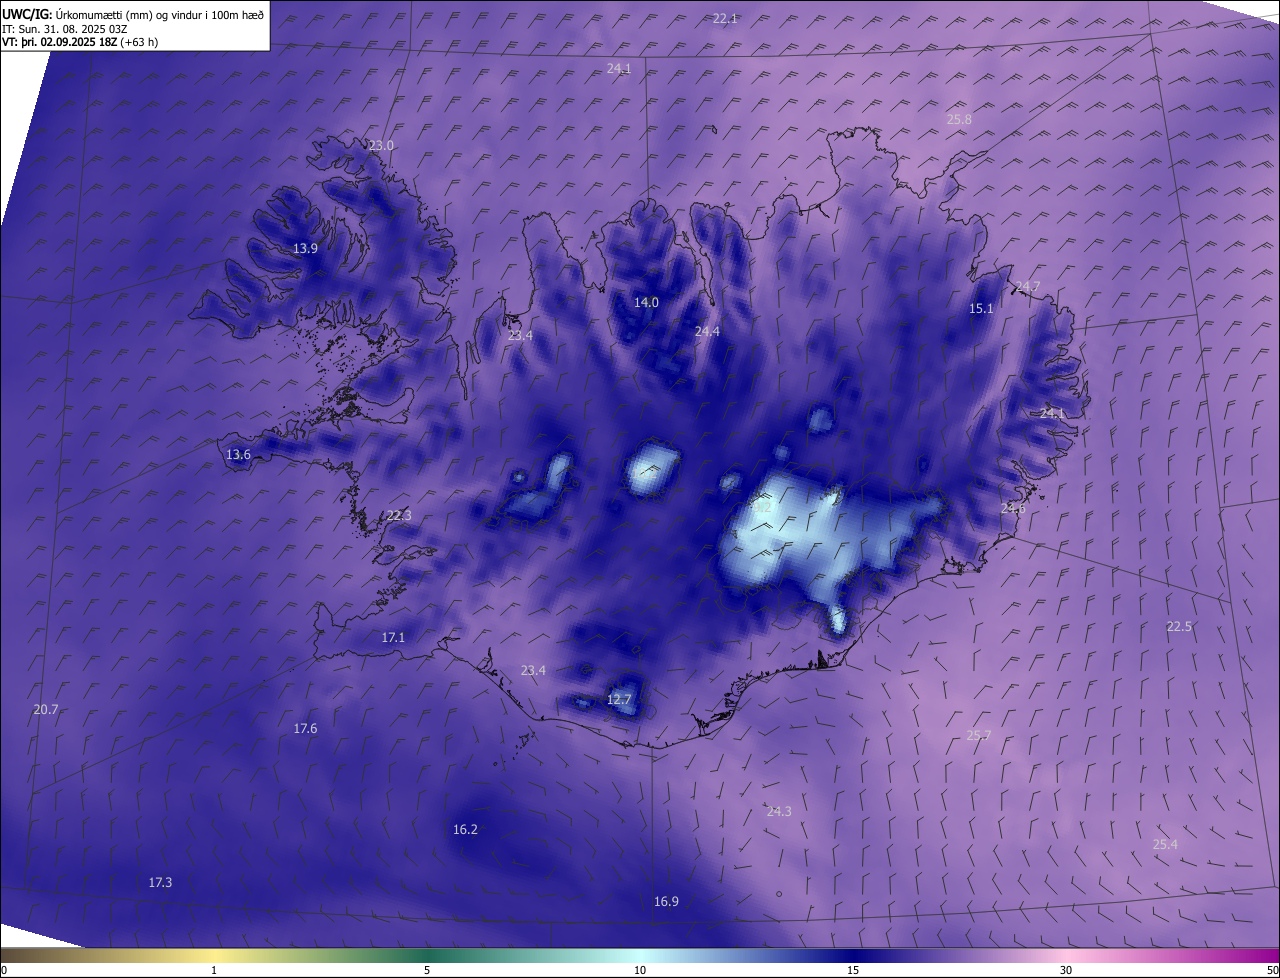The width and height of the screenshot is (1280, 978).
Task: Click the map value 24.4
Action: point(707,331)
